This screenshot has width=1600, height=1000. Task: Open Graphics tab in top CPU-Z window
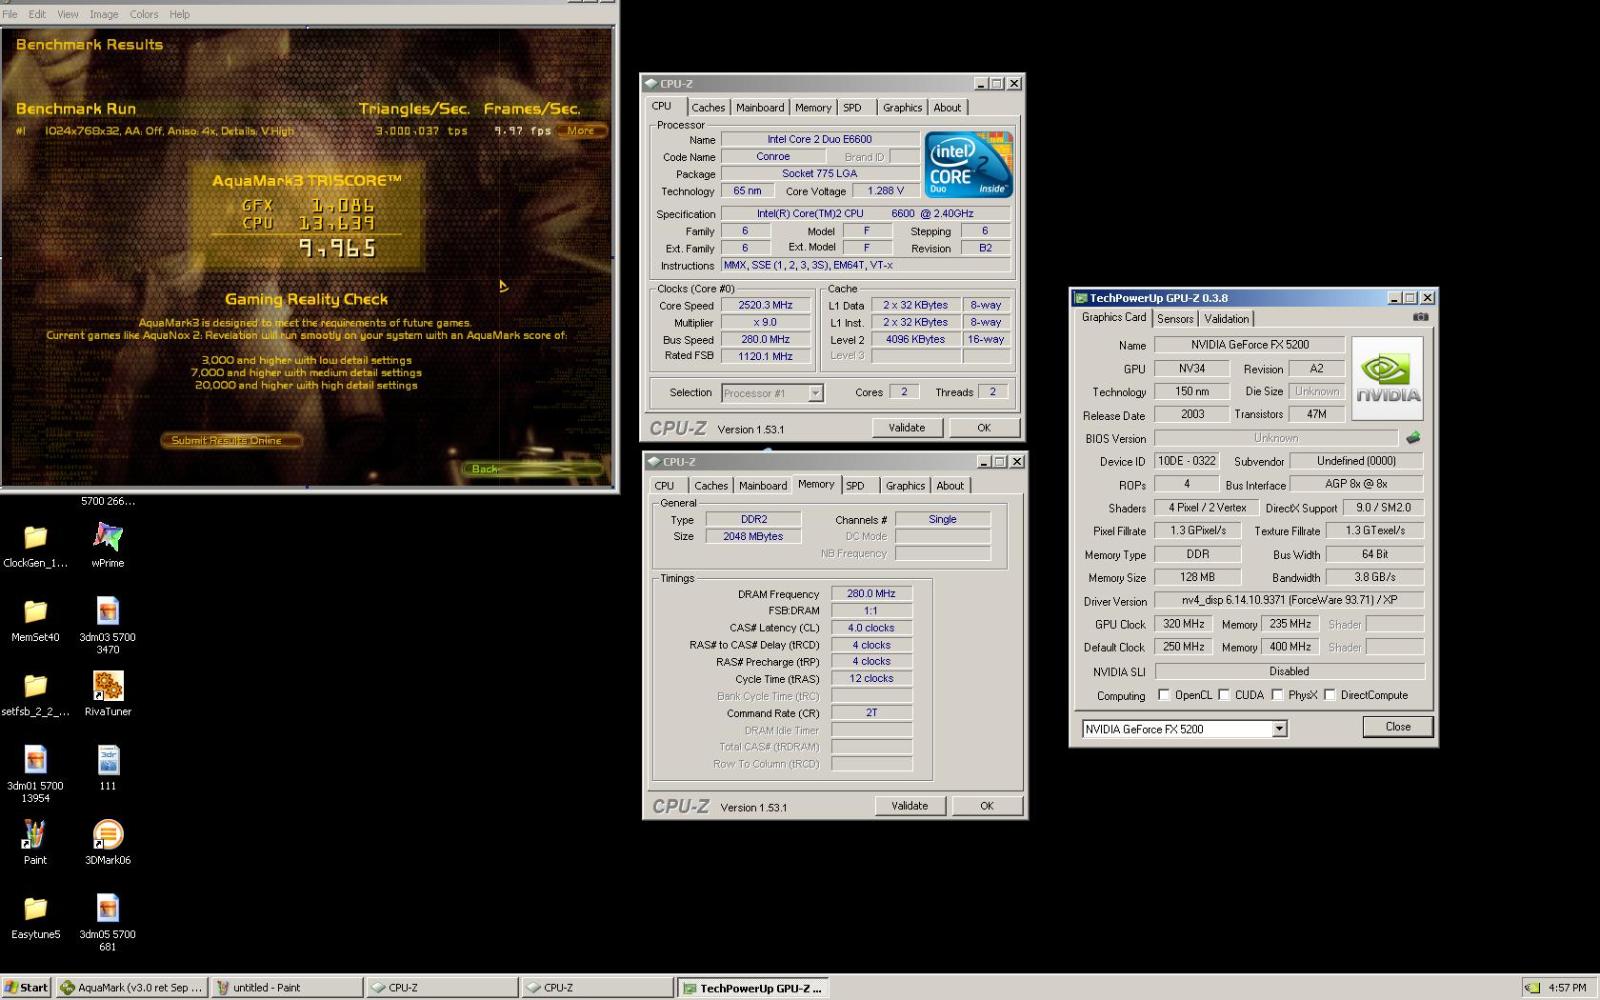pyautogui.click(x=902, y=108)
